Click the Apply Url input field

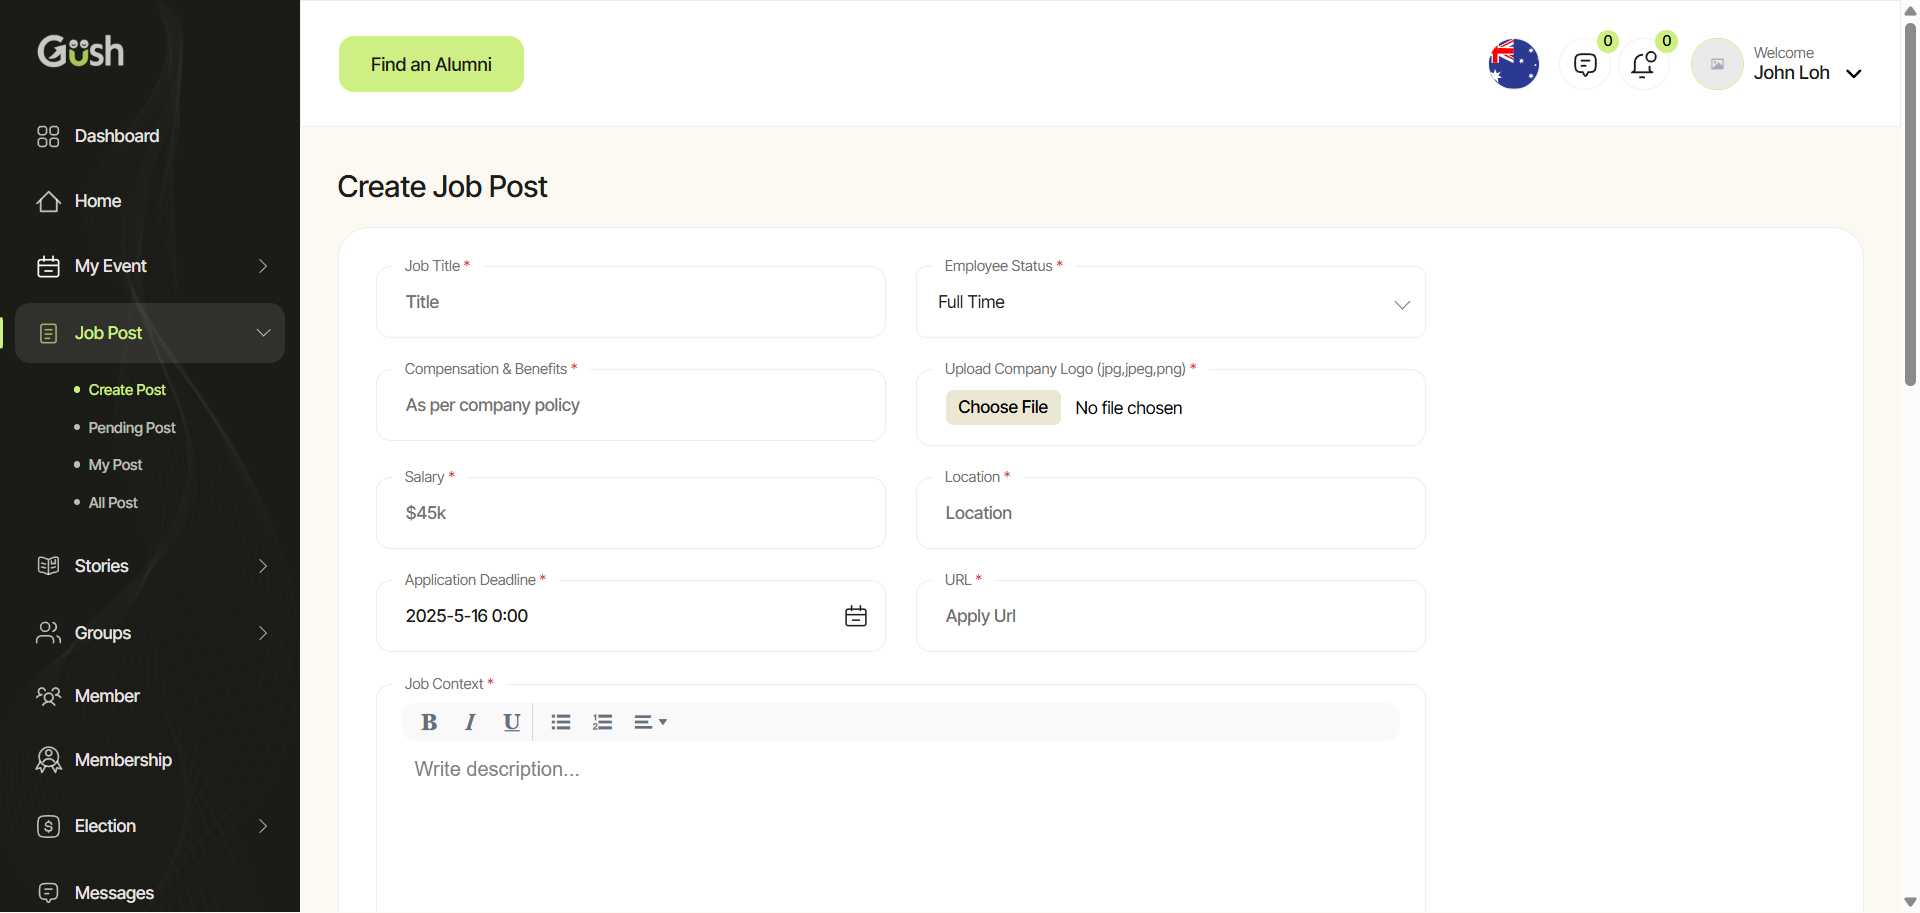point(1171,616)
